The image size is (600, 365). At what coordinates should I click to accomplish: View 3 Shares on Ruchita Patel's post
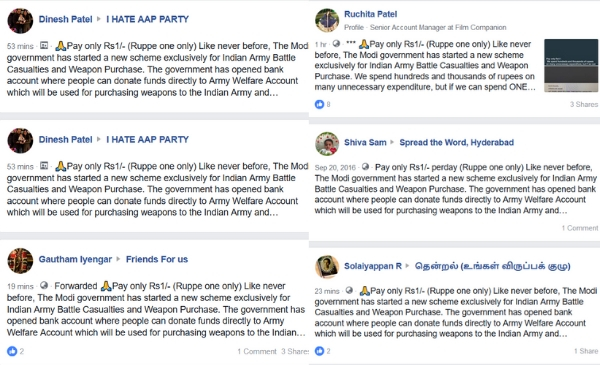pyautogui.click(x=584, y=104)
